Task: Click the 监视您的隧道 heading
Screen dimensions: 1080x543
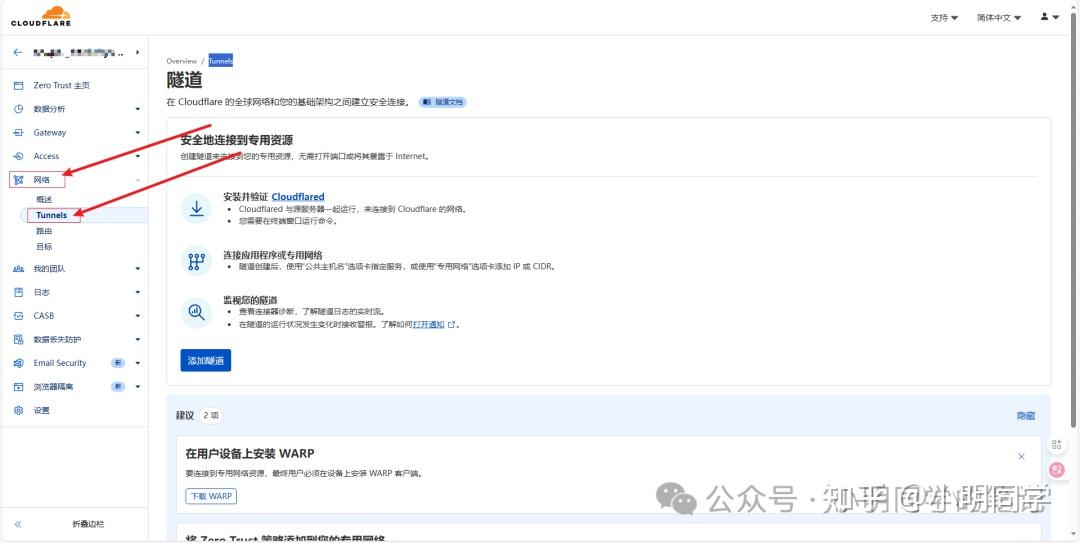Action: (250, 300)
